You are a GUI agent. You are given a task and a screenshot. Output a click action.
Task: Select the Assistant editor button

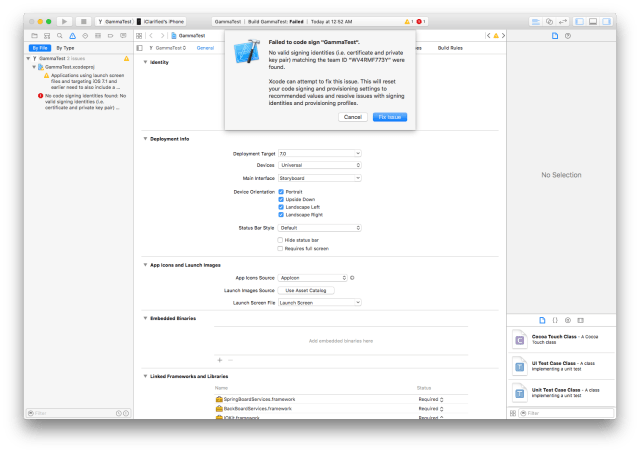(x=549, y=22)
